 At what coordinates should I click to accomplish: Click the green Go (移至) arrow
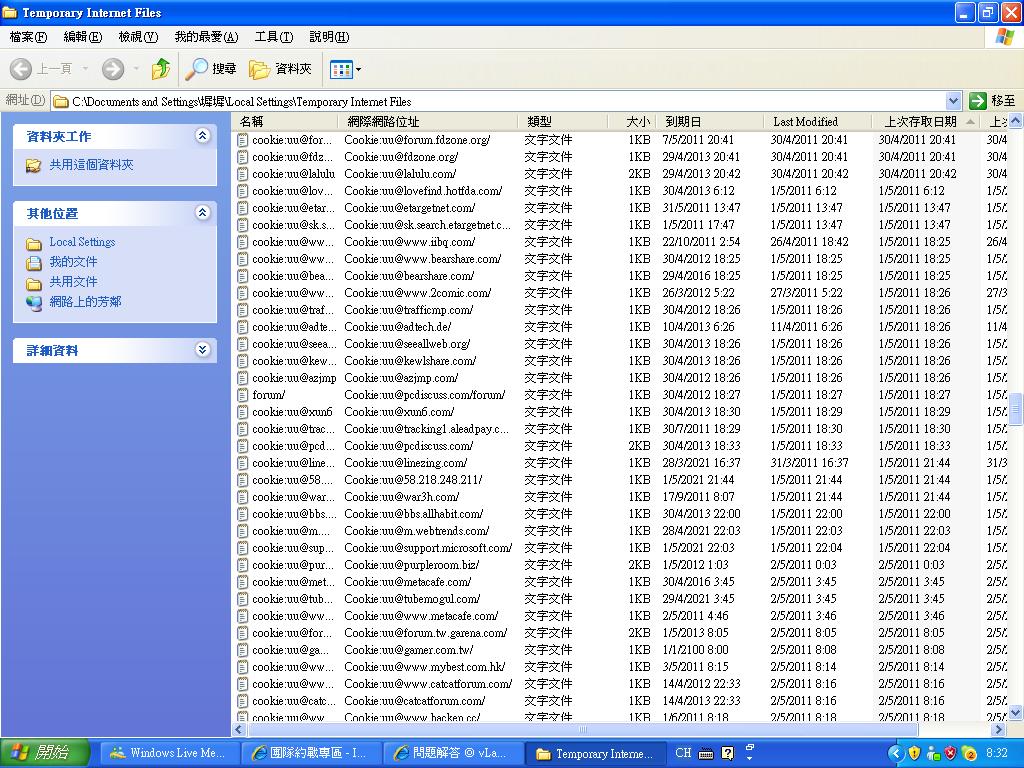pyautogui.click(x=978, y=101)
